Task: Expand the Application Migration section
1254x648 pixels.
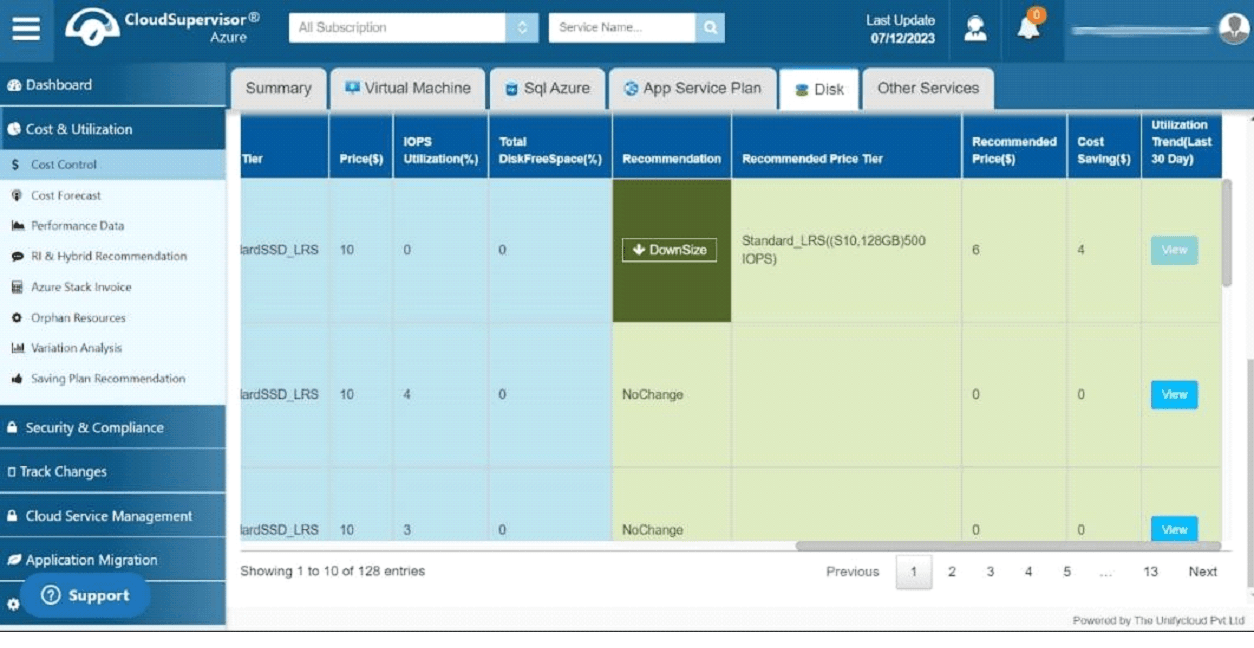Action: coord(113,560)
